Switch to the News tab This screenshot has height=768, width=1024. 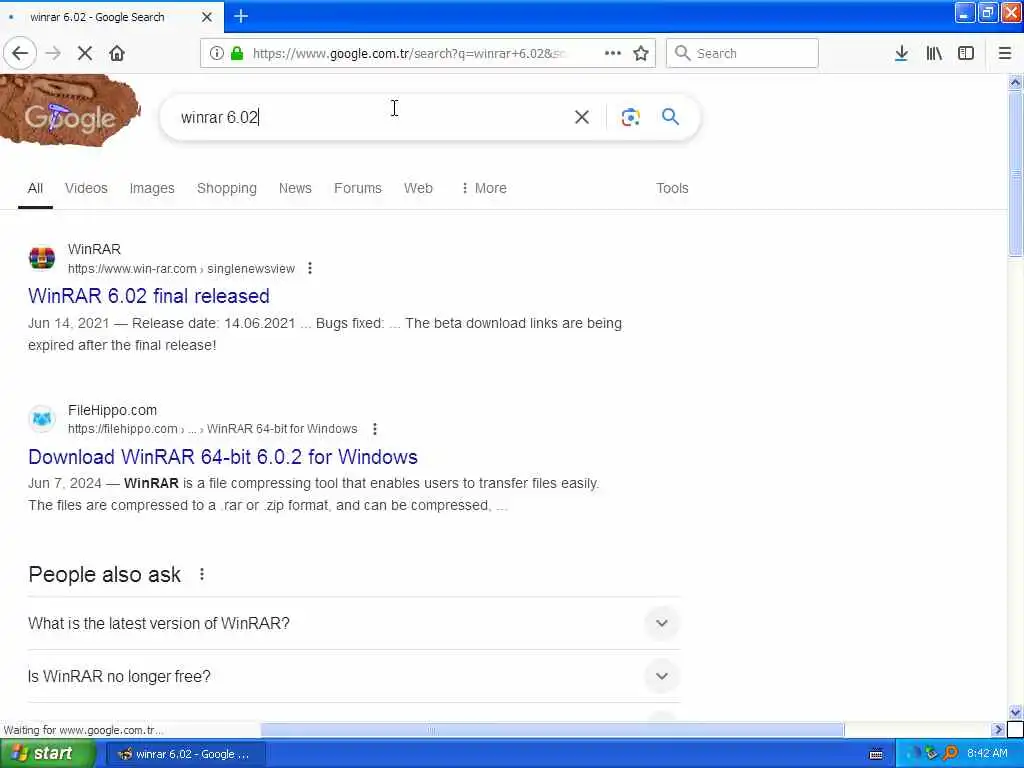point(295,188)
